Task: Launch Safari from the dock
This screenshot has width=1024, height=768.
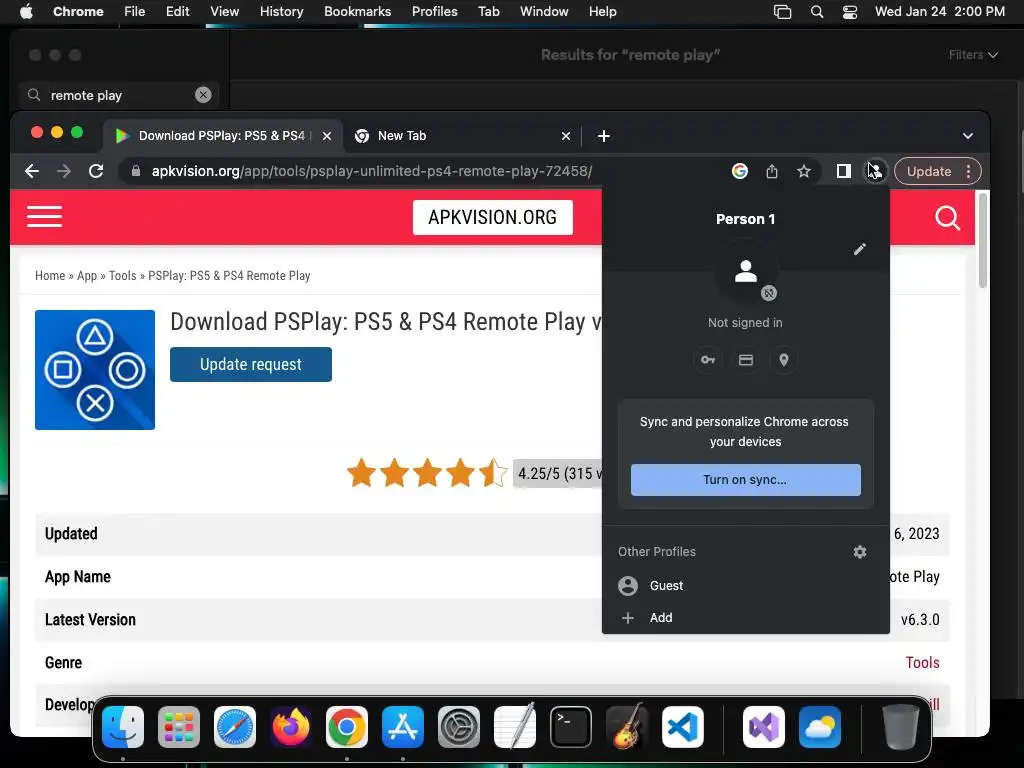Action: tap(234, 727)
